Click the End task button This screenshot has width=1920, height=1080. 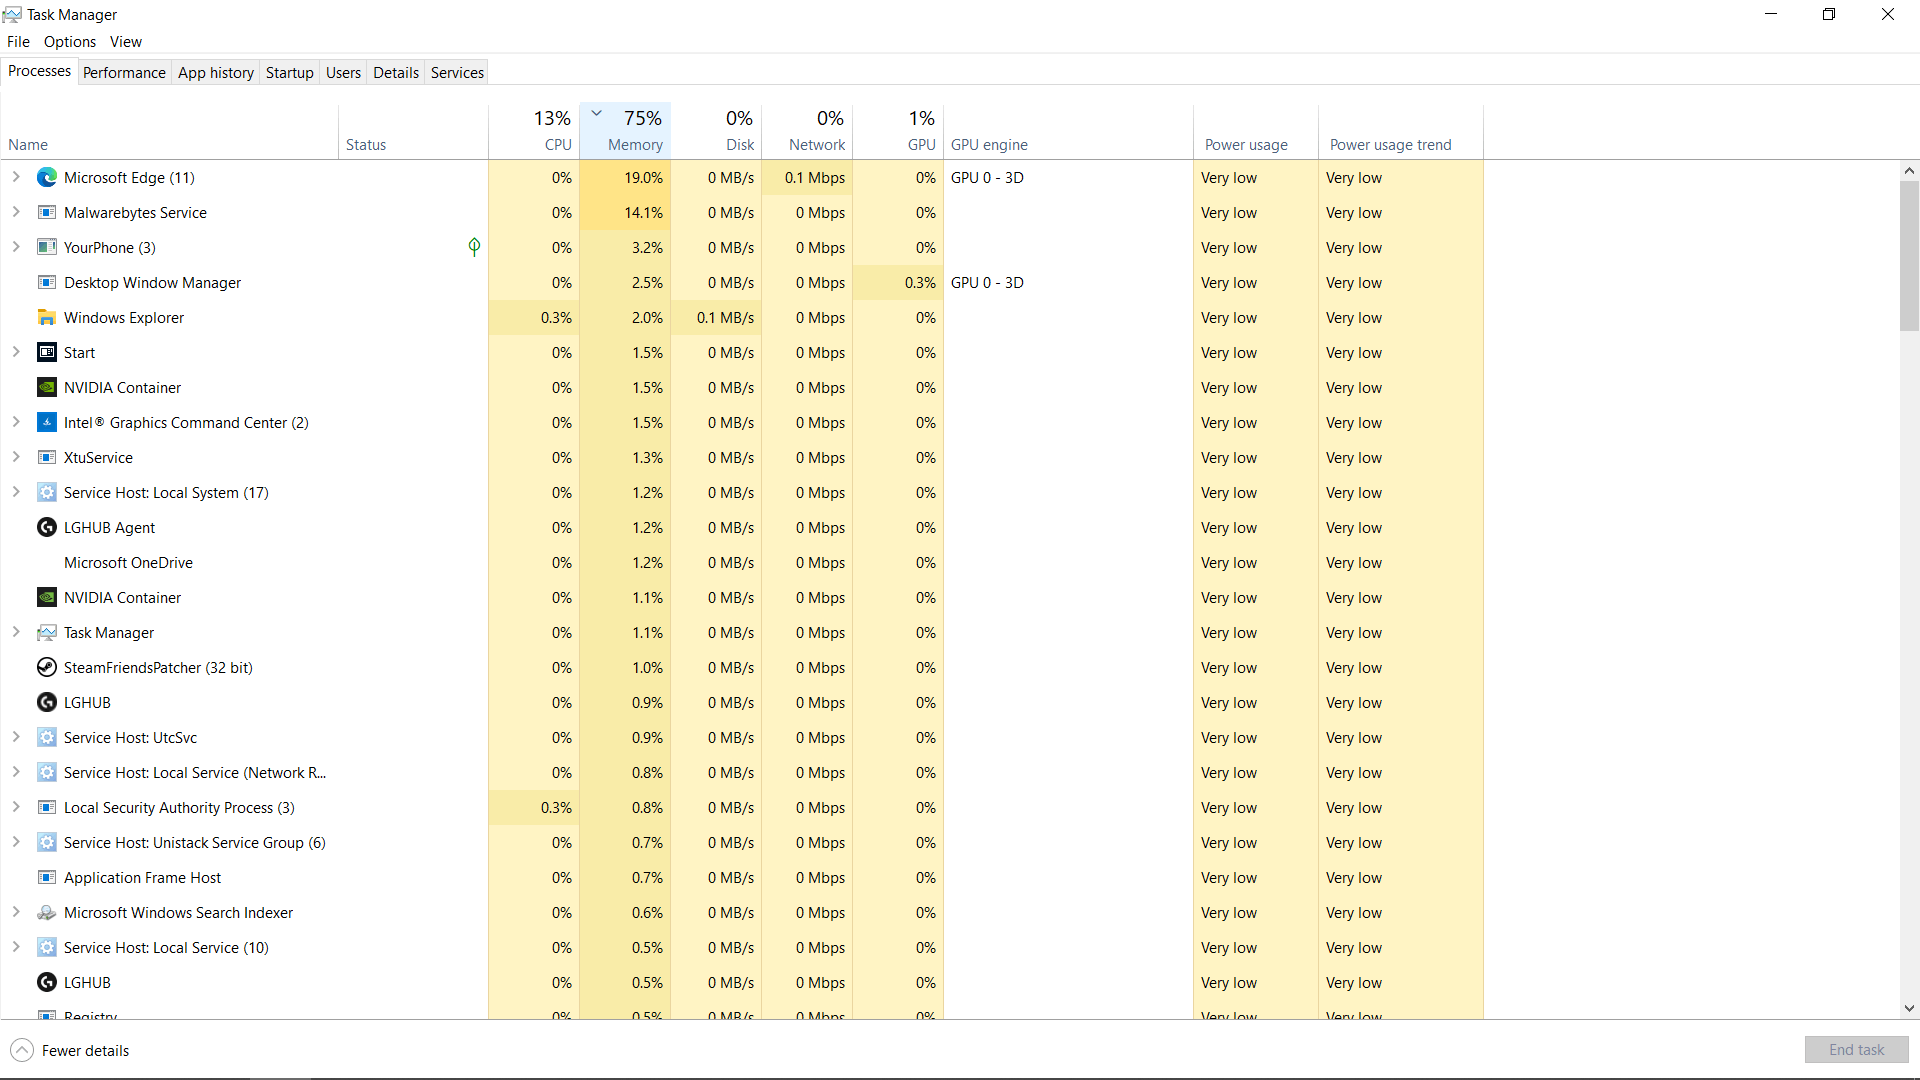pos(1856,1050)
